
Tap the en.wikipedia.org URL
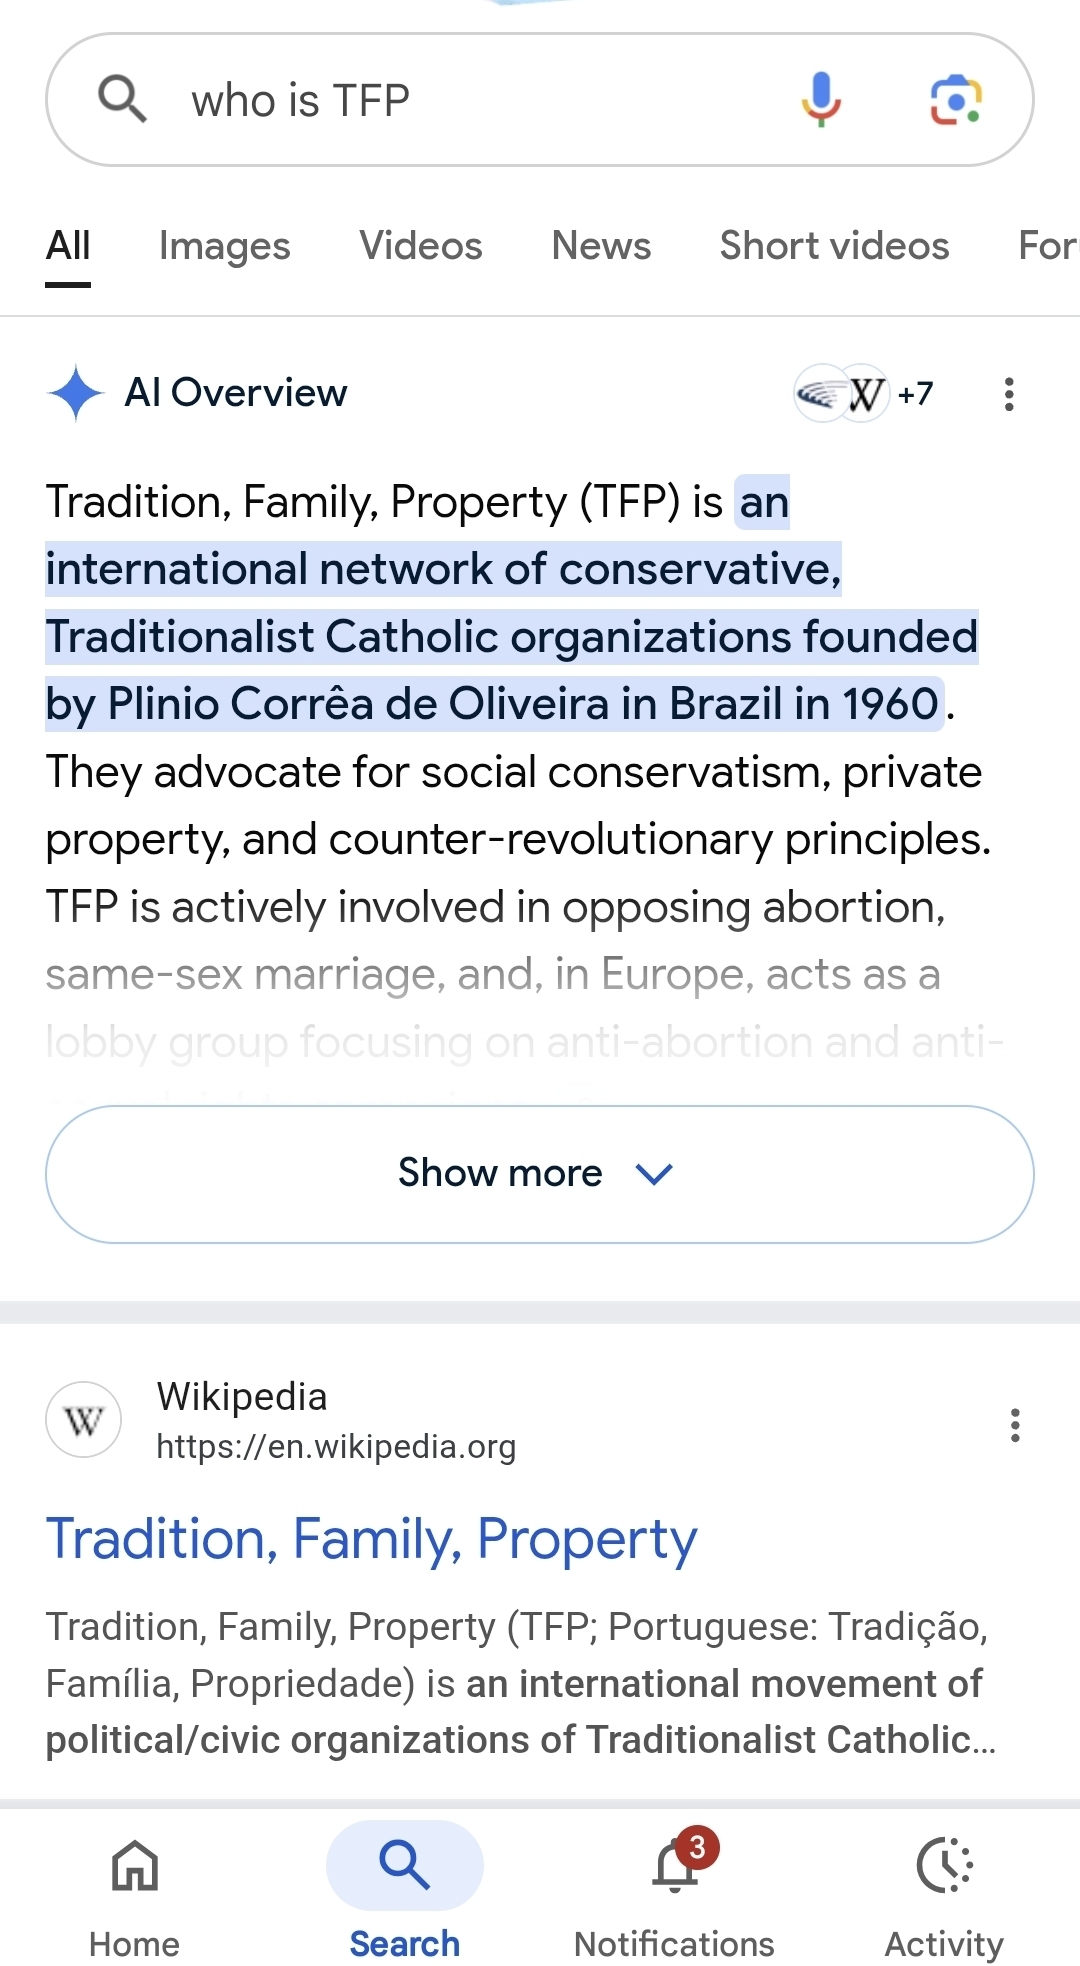[336, 1447]
